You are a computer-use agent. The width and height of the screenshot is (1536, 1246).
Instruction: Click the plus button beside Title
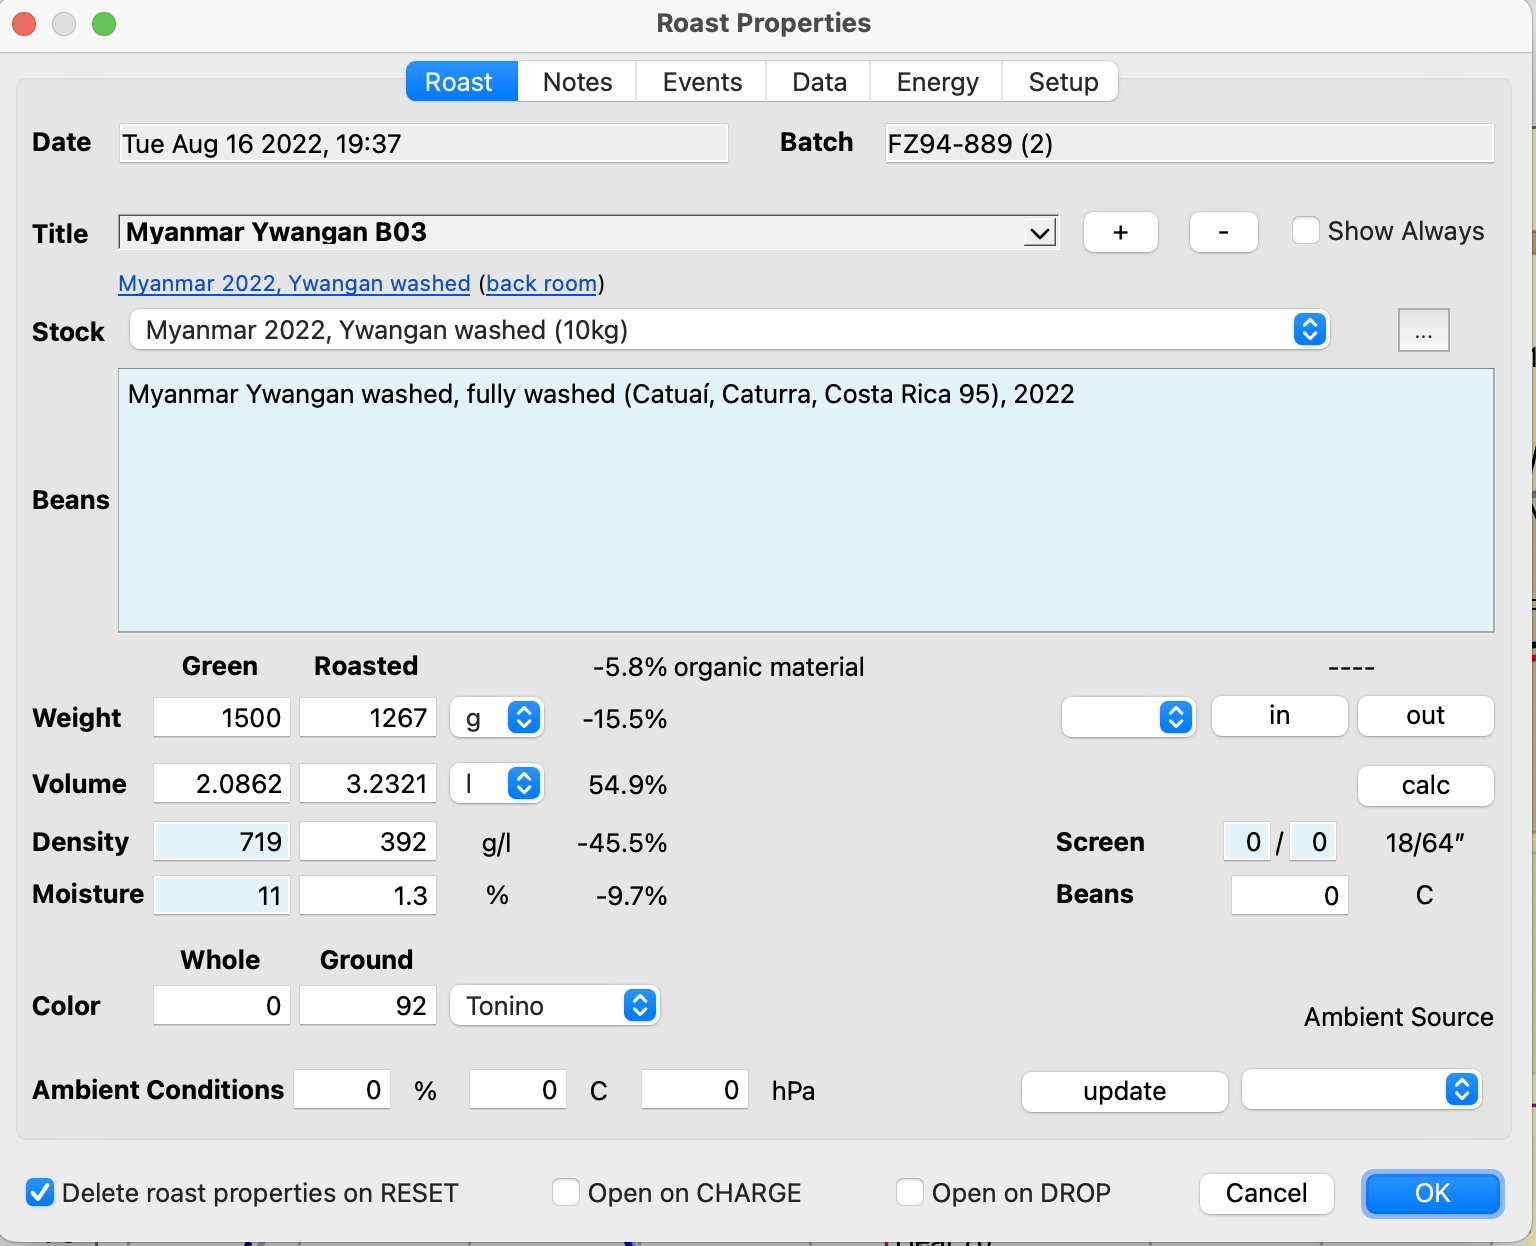click(1120, 232)
